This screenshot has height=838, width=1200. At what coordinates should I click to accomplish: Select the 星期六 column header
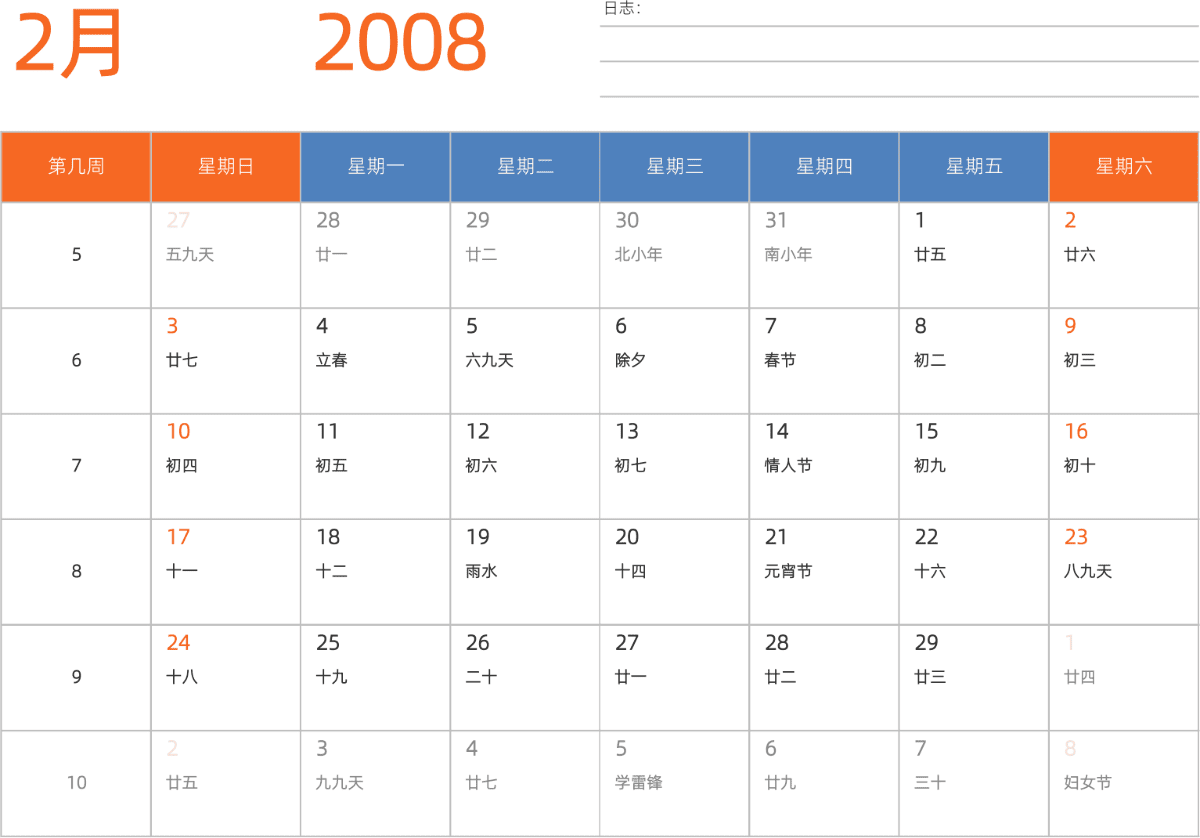coord(1124,167)
